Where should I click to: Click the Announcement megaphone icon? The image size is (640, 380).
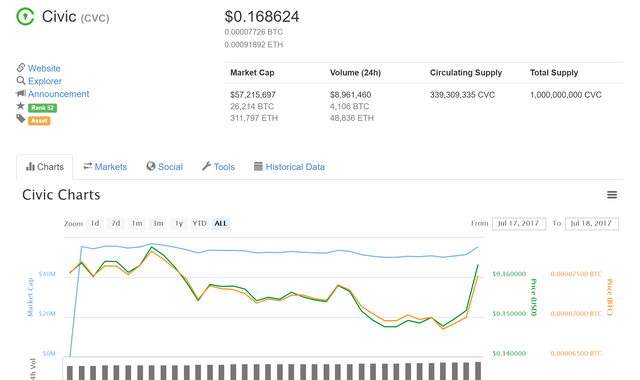coord(21,93)
